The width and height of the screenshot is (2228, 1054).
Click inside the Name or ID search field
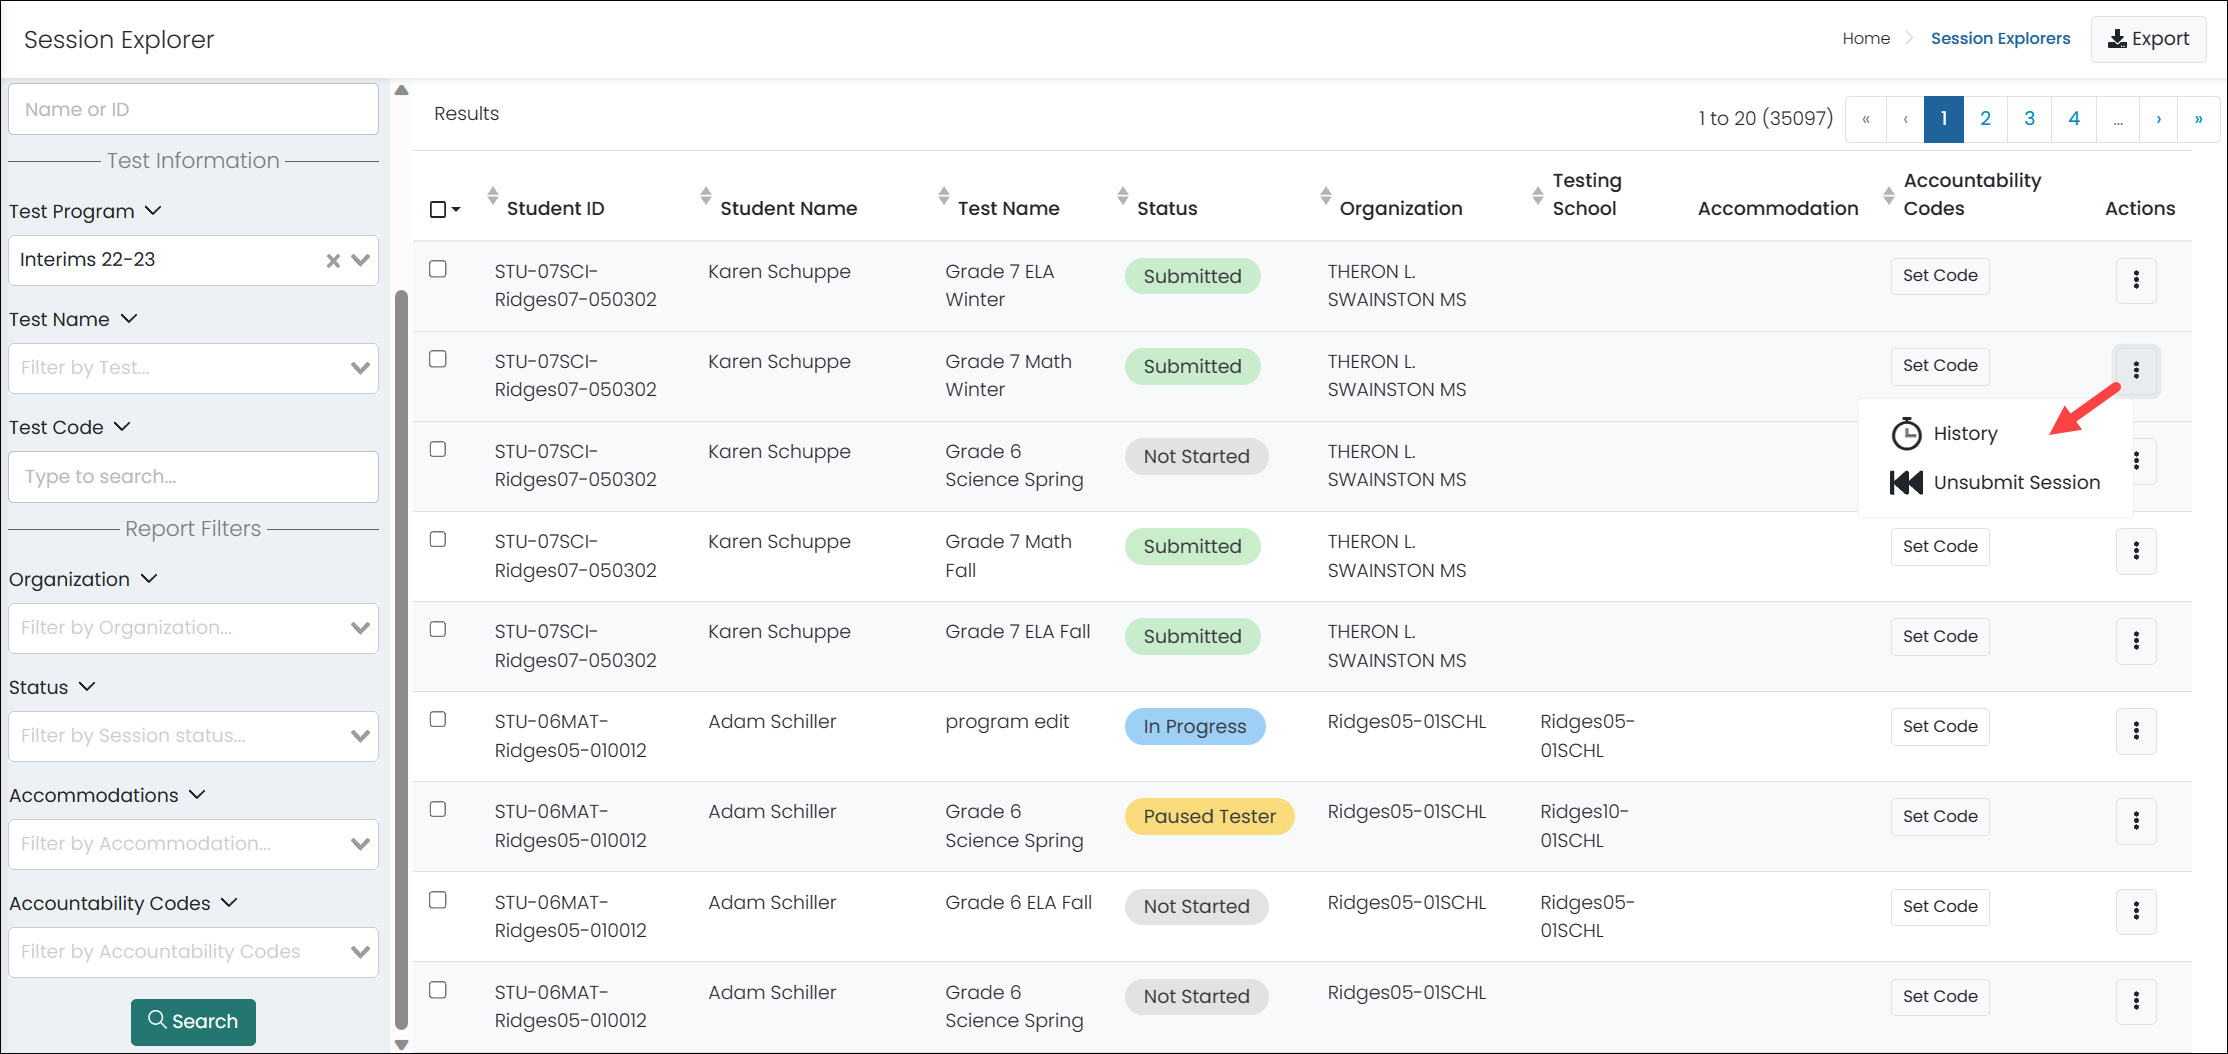(193, 109)
